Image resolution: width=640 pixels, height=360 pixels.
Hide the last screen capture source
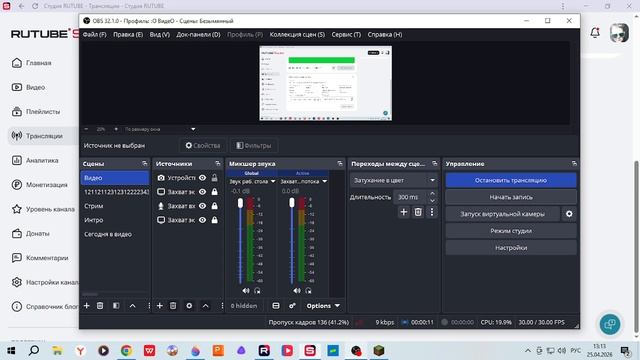click(202, 220)
